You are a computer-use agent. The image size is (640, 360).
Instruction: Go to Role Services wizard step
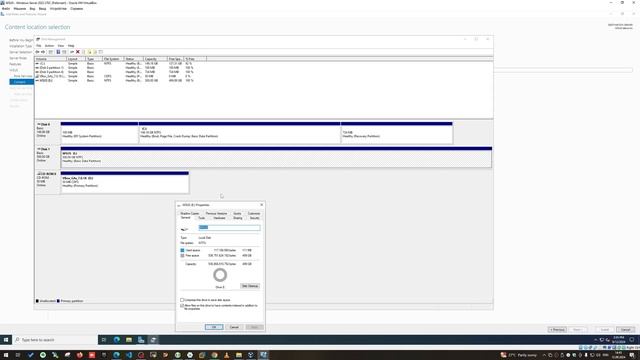click(23, 76)
